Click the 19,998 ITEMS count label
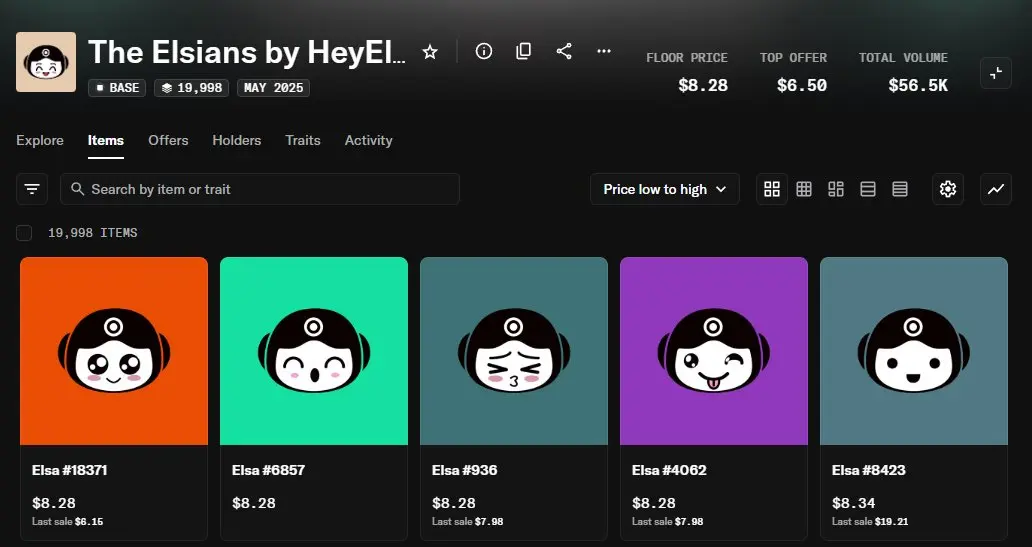1032x547 pixels. (x=93, y=233)
